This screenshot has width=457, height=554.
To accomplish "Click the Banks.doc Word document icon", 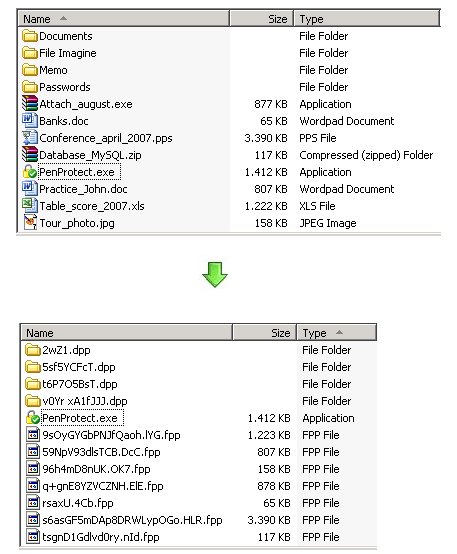I will [30, 121].
